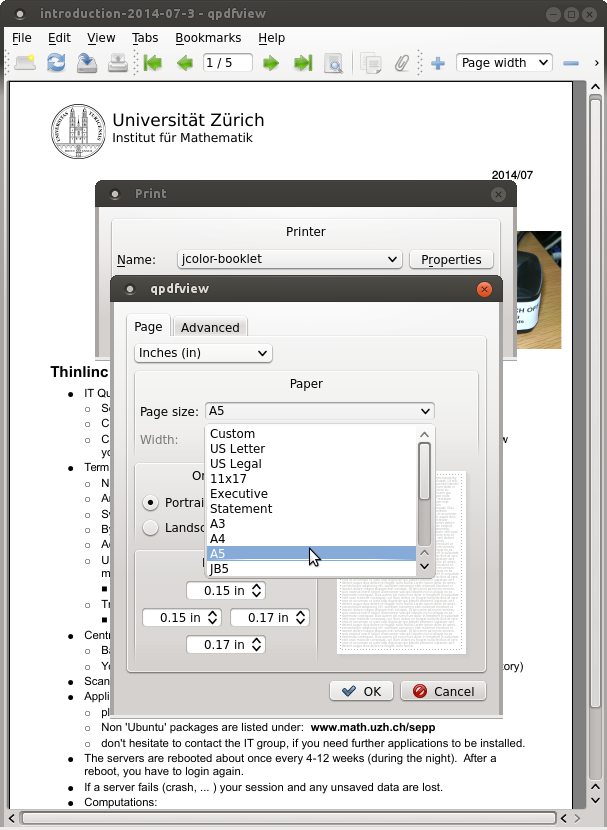607x830 pixels.
Task: Choose Executive in page size list
Action: tap(311, 493)
